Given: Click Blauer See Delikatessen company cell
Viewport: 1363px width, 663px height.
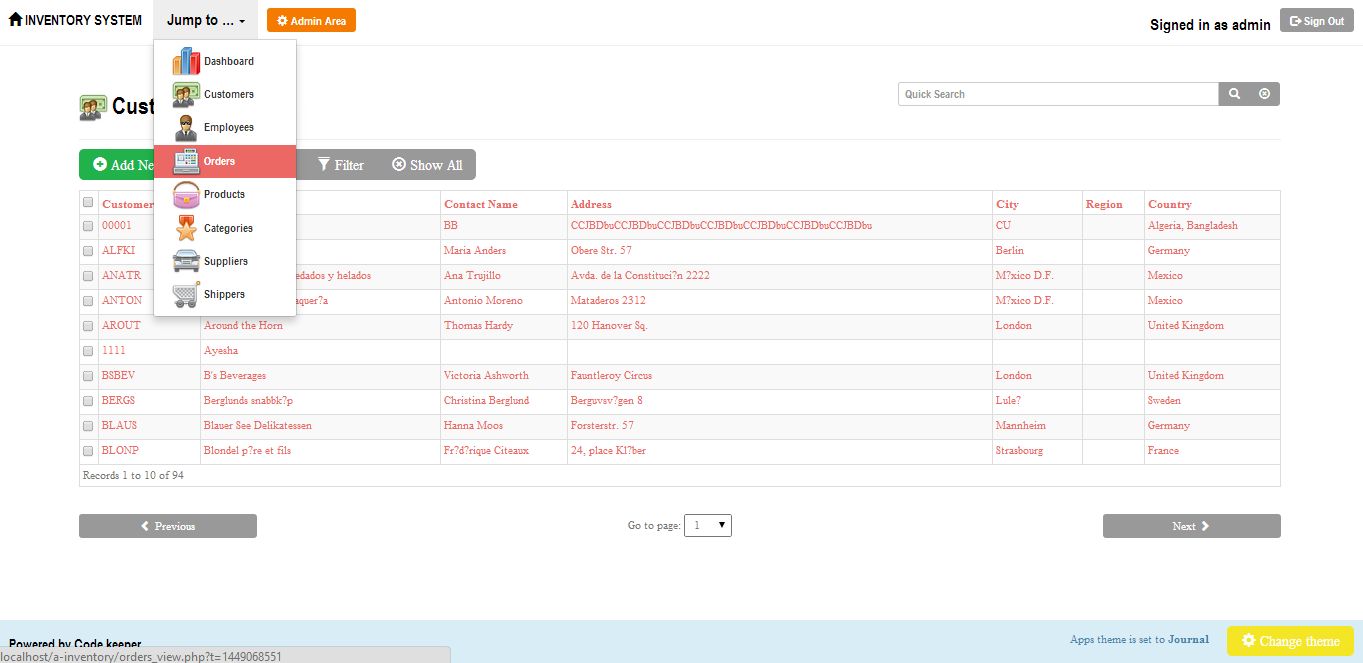Looking at the screenshot, I should [x=258, y=425].
